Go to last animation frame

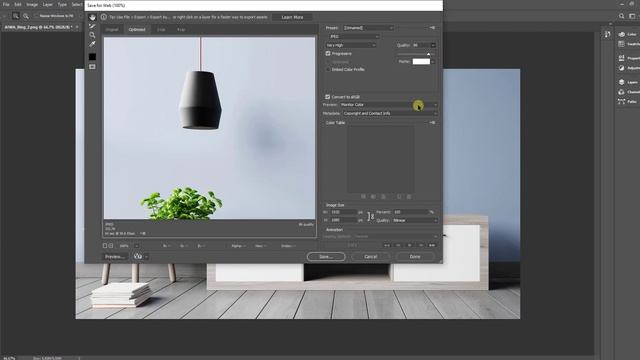click(x=431, y=245)
